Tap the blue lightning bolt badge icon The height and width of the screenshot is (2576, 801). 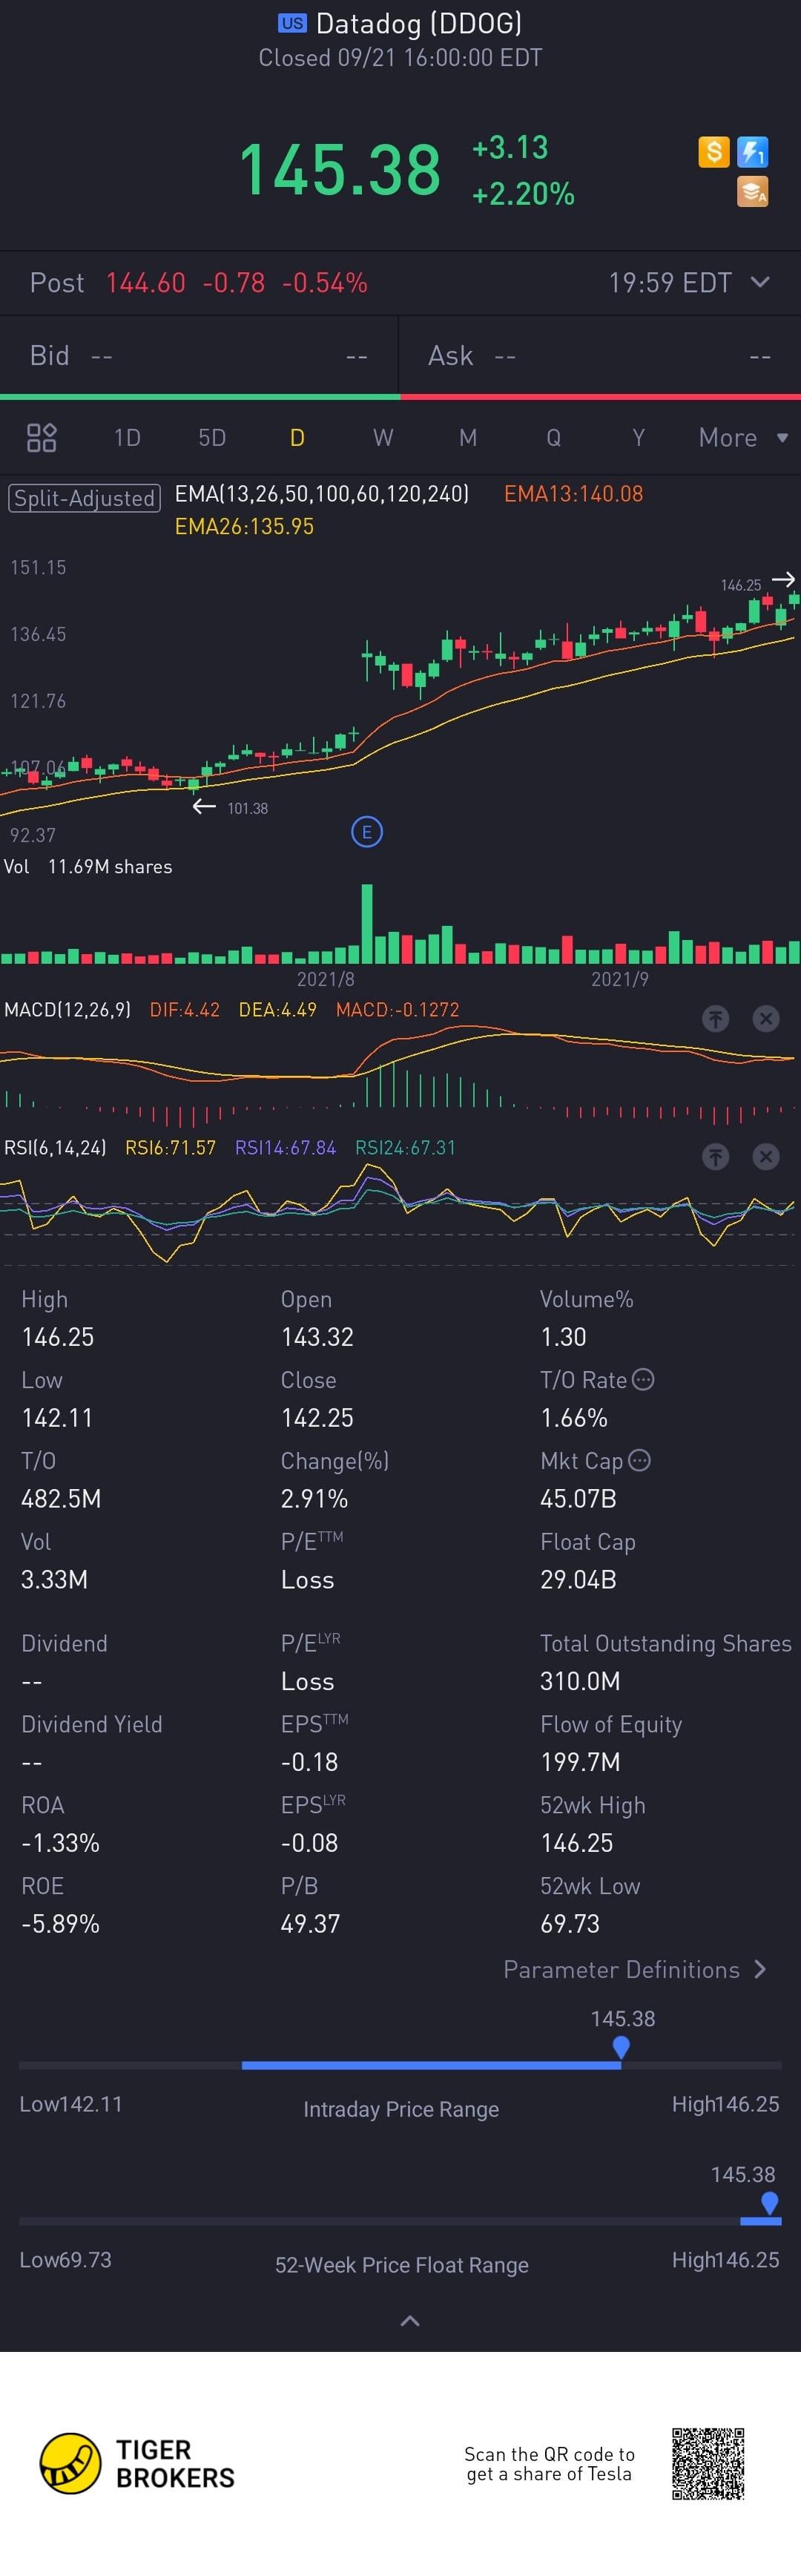(x=752, y=152)
